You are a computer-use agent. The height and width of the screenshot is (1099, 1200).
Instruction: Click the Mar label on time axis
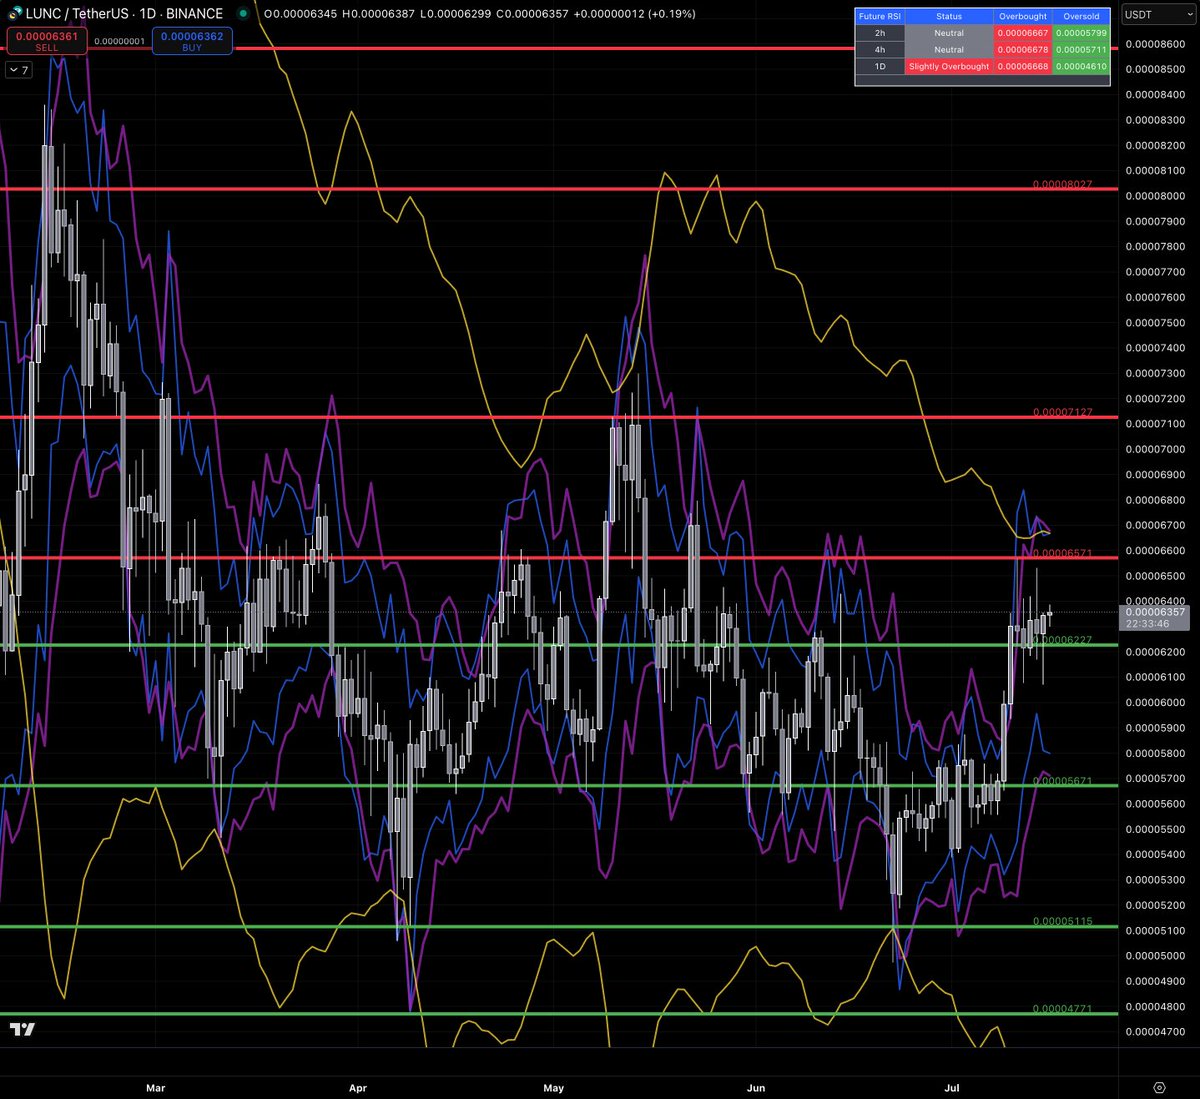coord(155,1088)
